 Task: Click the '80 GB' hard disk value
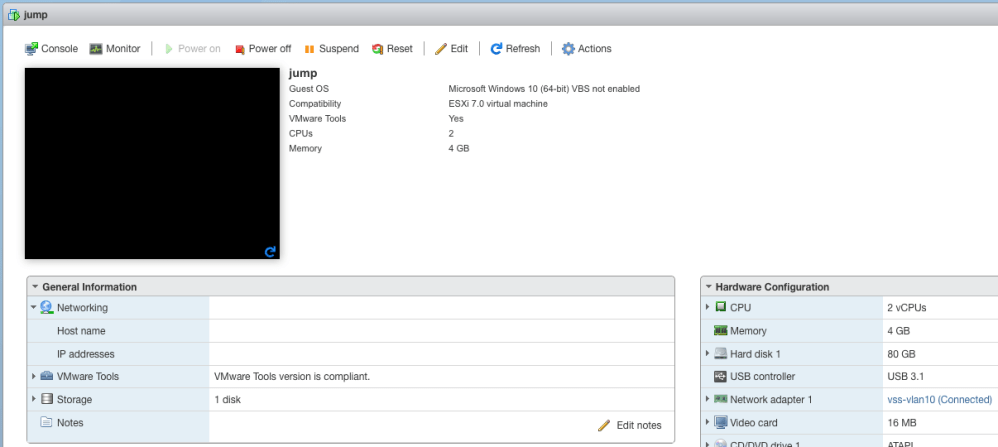pos(901,353)
